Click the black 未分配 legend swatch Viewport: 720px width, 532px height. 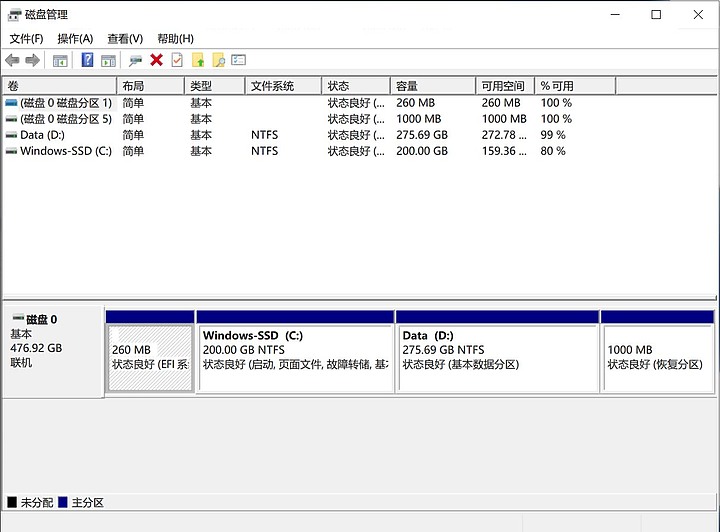coord(12,502)
